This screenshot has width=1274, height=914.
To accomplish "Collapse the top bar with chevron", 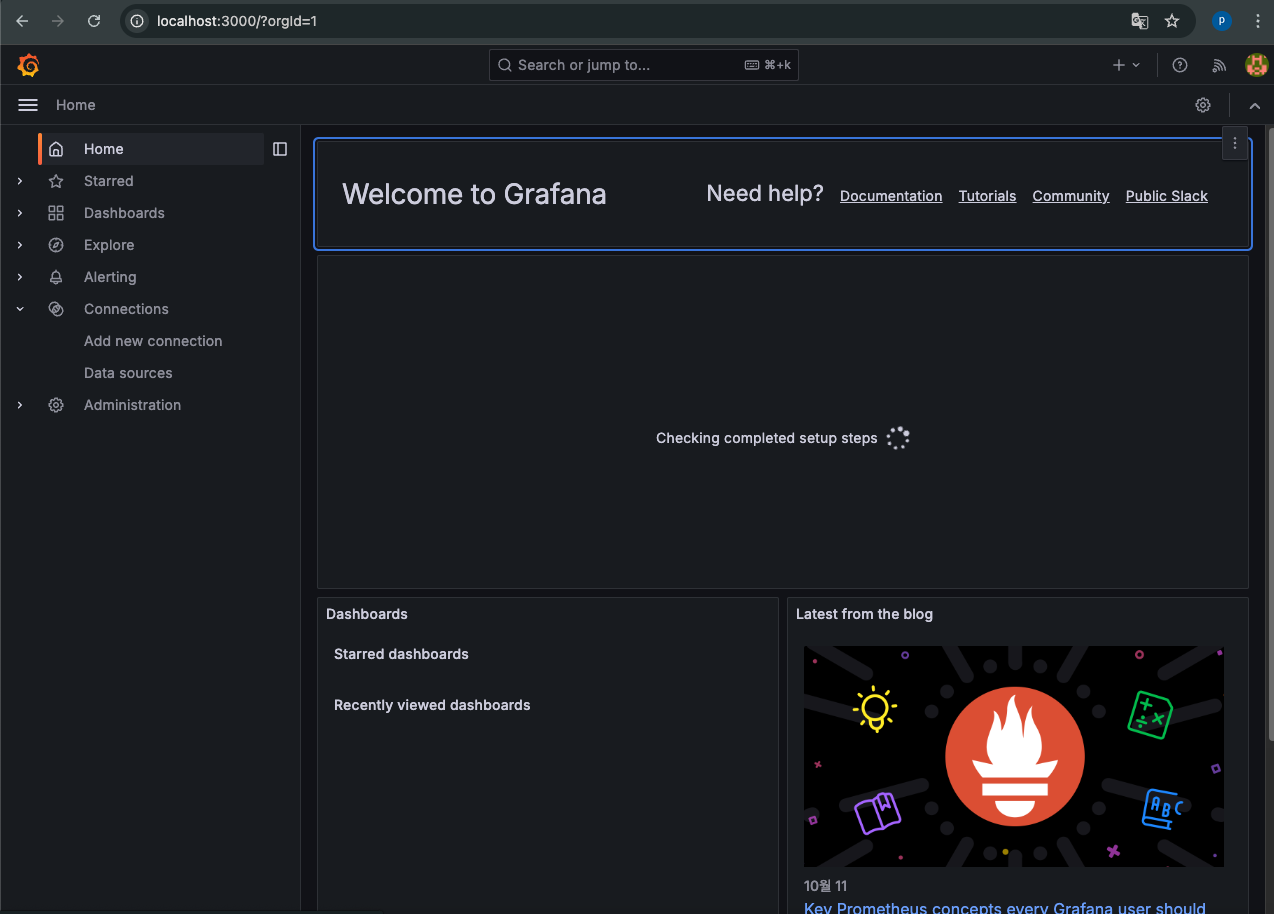I will [1255, 105].
